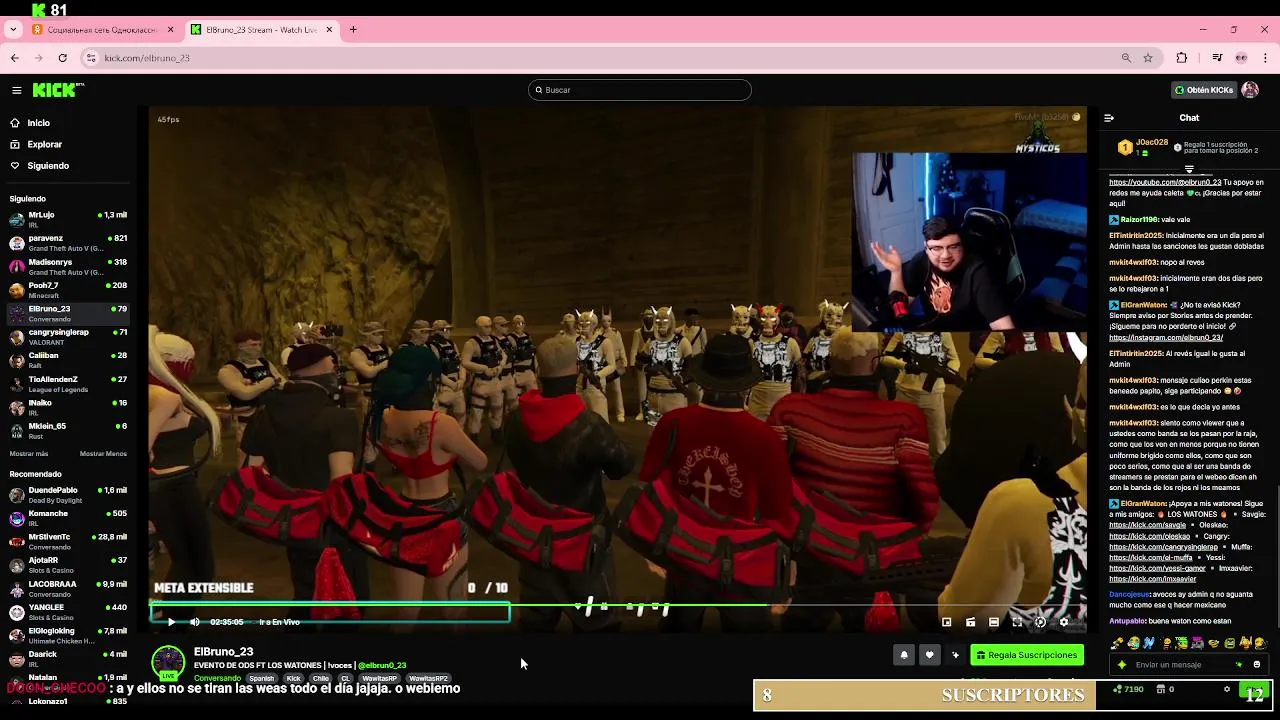
Task: Open the tab search dropdown
Action: 12,30
